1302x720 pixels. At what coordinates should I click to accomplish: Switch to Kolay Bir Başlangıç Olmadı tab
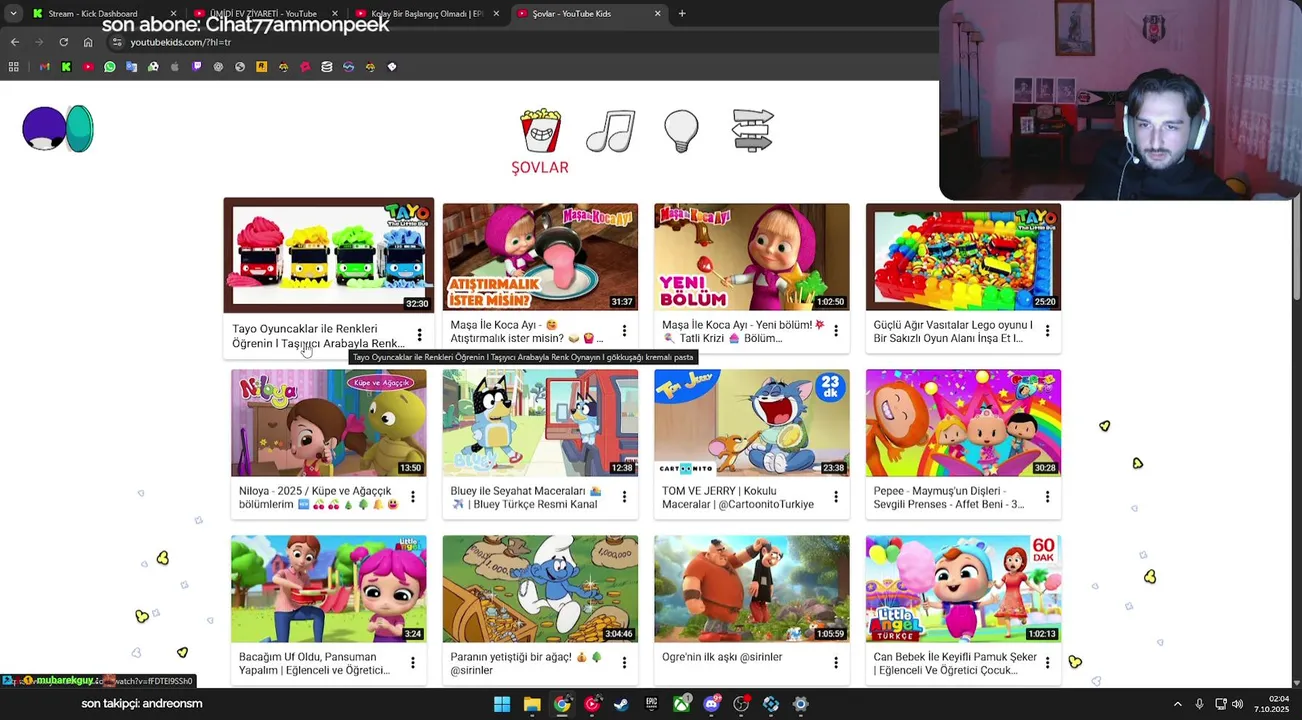tap(427, 13)
